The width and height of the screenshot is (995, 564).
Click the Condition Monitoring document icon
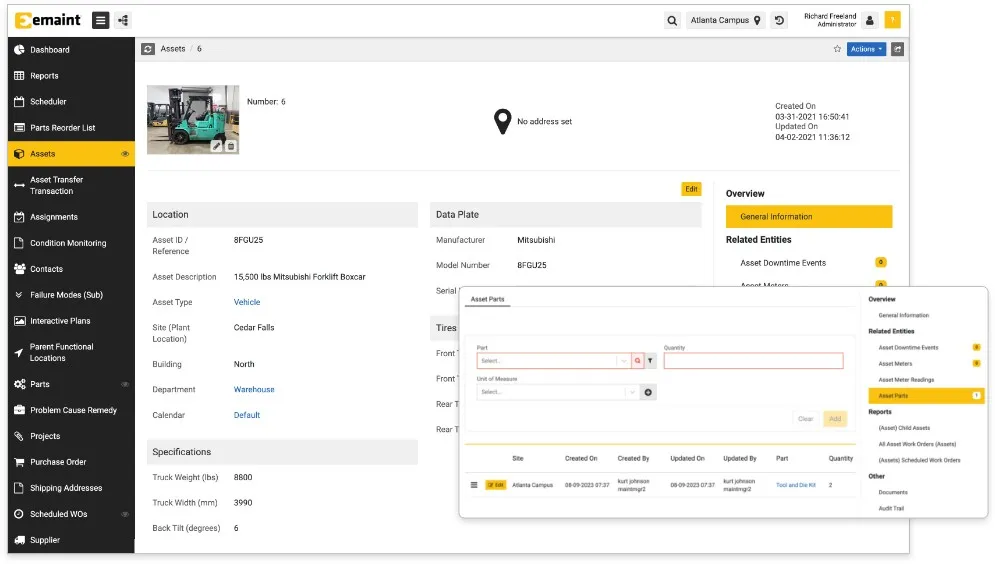(x=19, y=243)
